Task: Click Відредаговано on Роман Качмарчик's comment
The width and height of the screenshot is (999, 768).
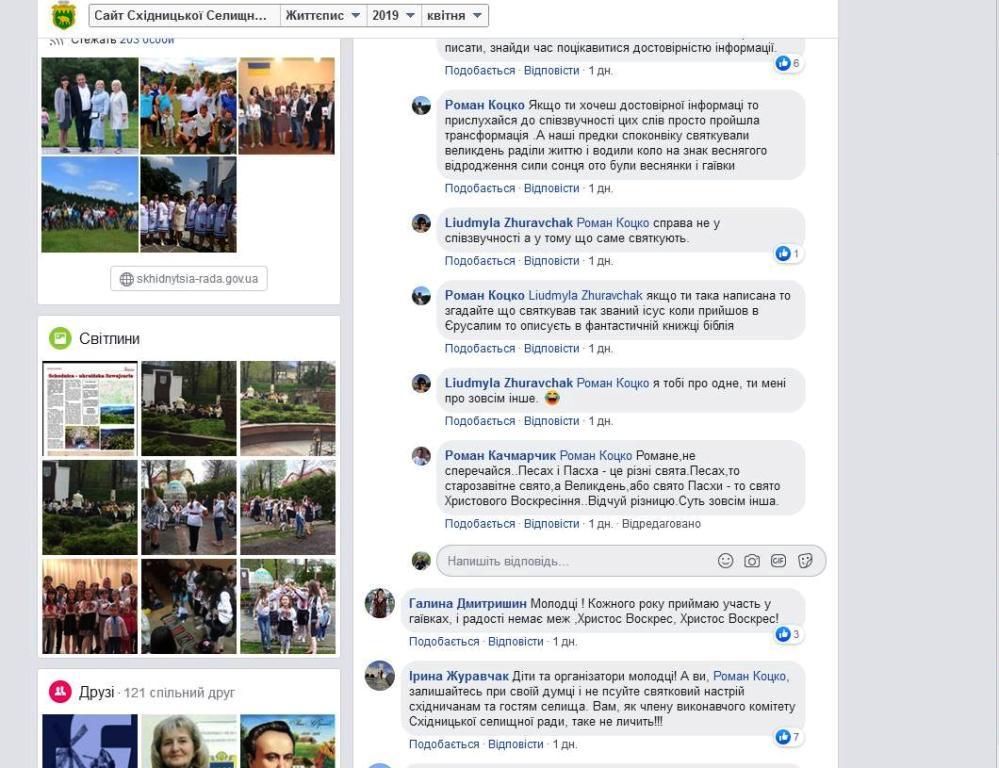Action: [x=661, y=524]
